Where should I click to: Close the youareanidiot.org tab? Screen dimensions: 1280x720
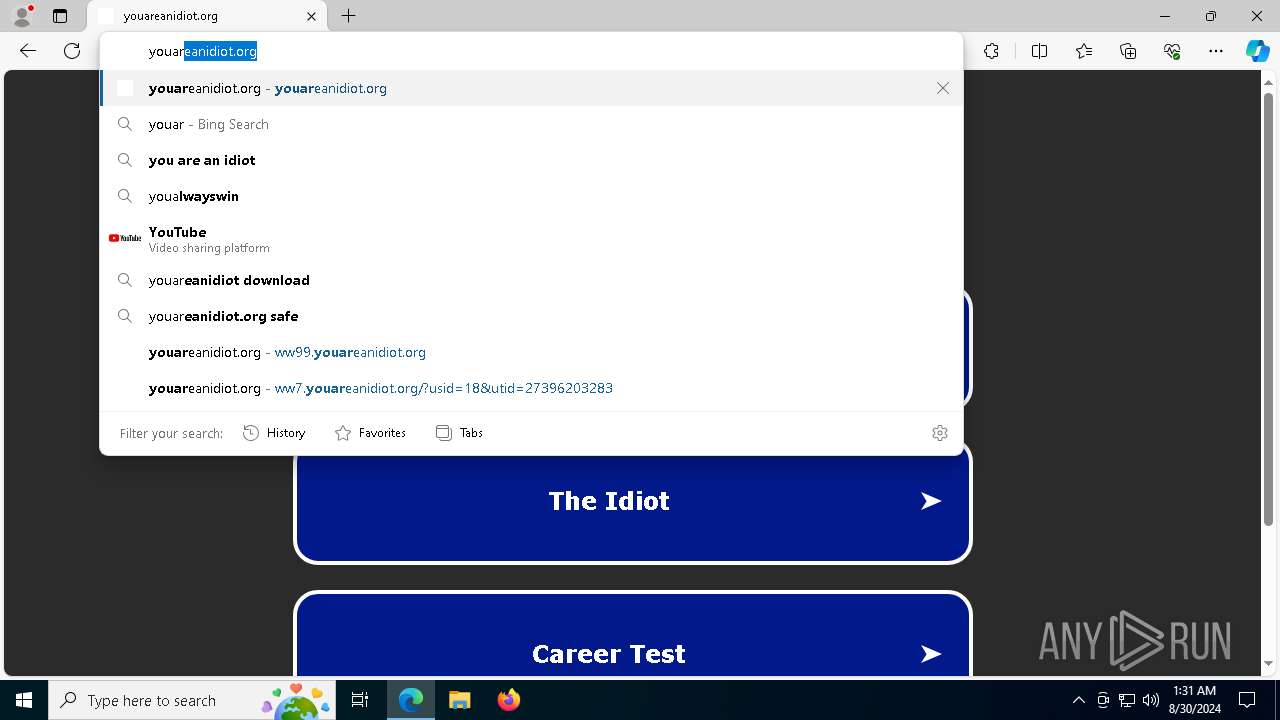coord(311,16)
